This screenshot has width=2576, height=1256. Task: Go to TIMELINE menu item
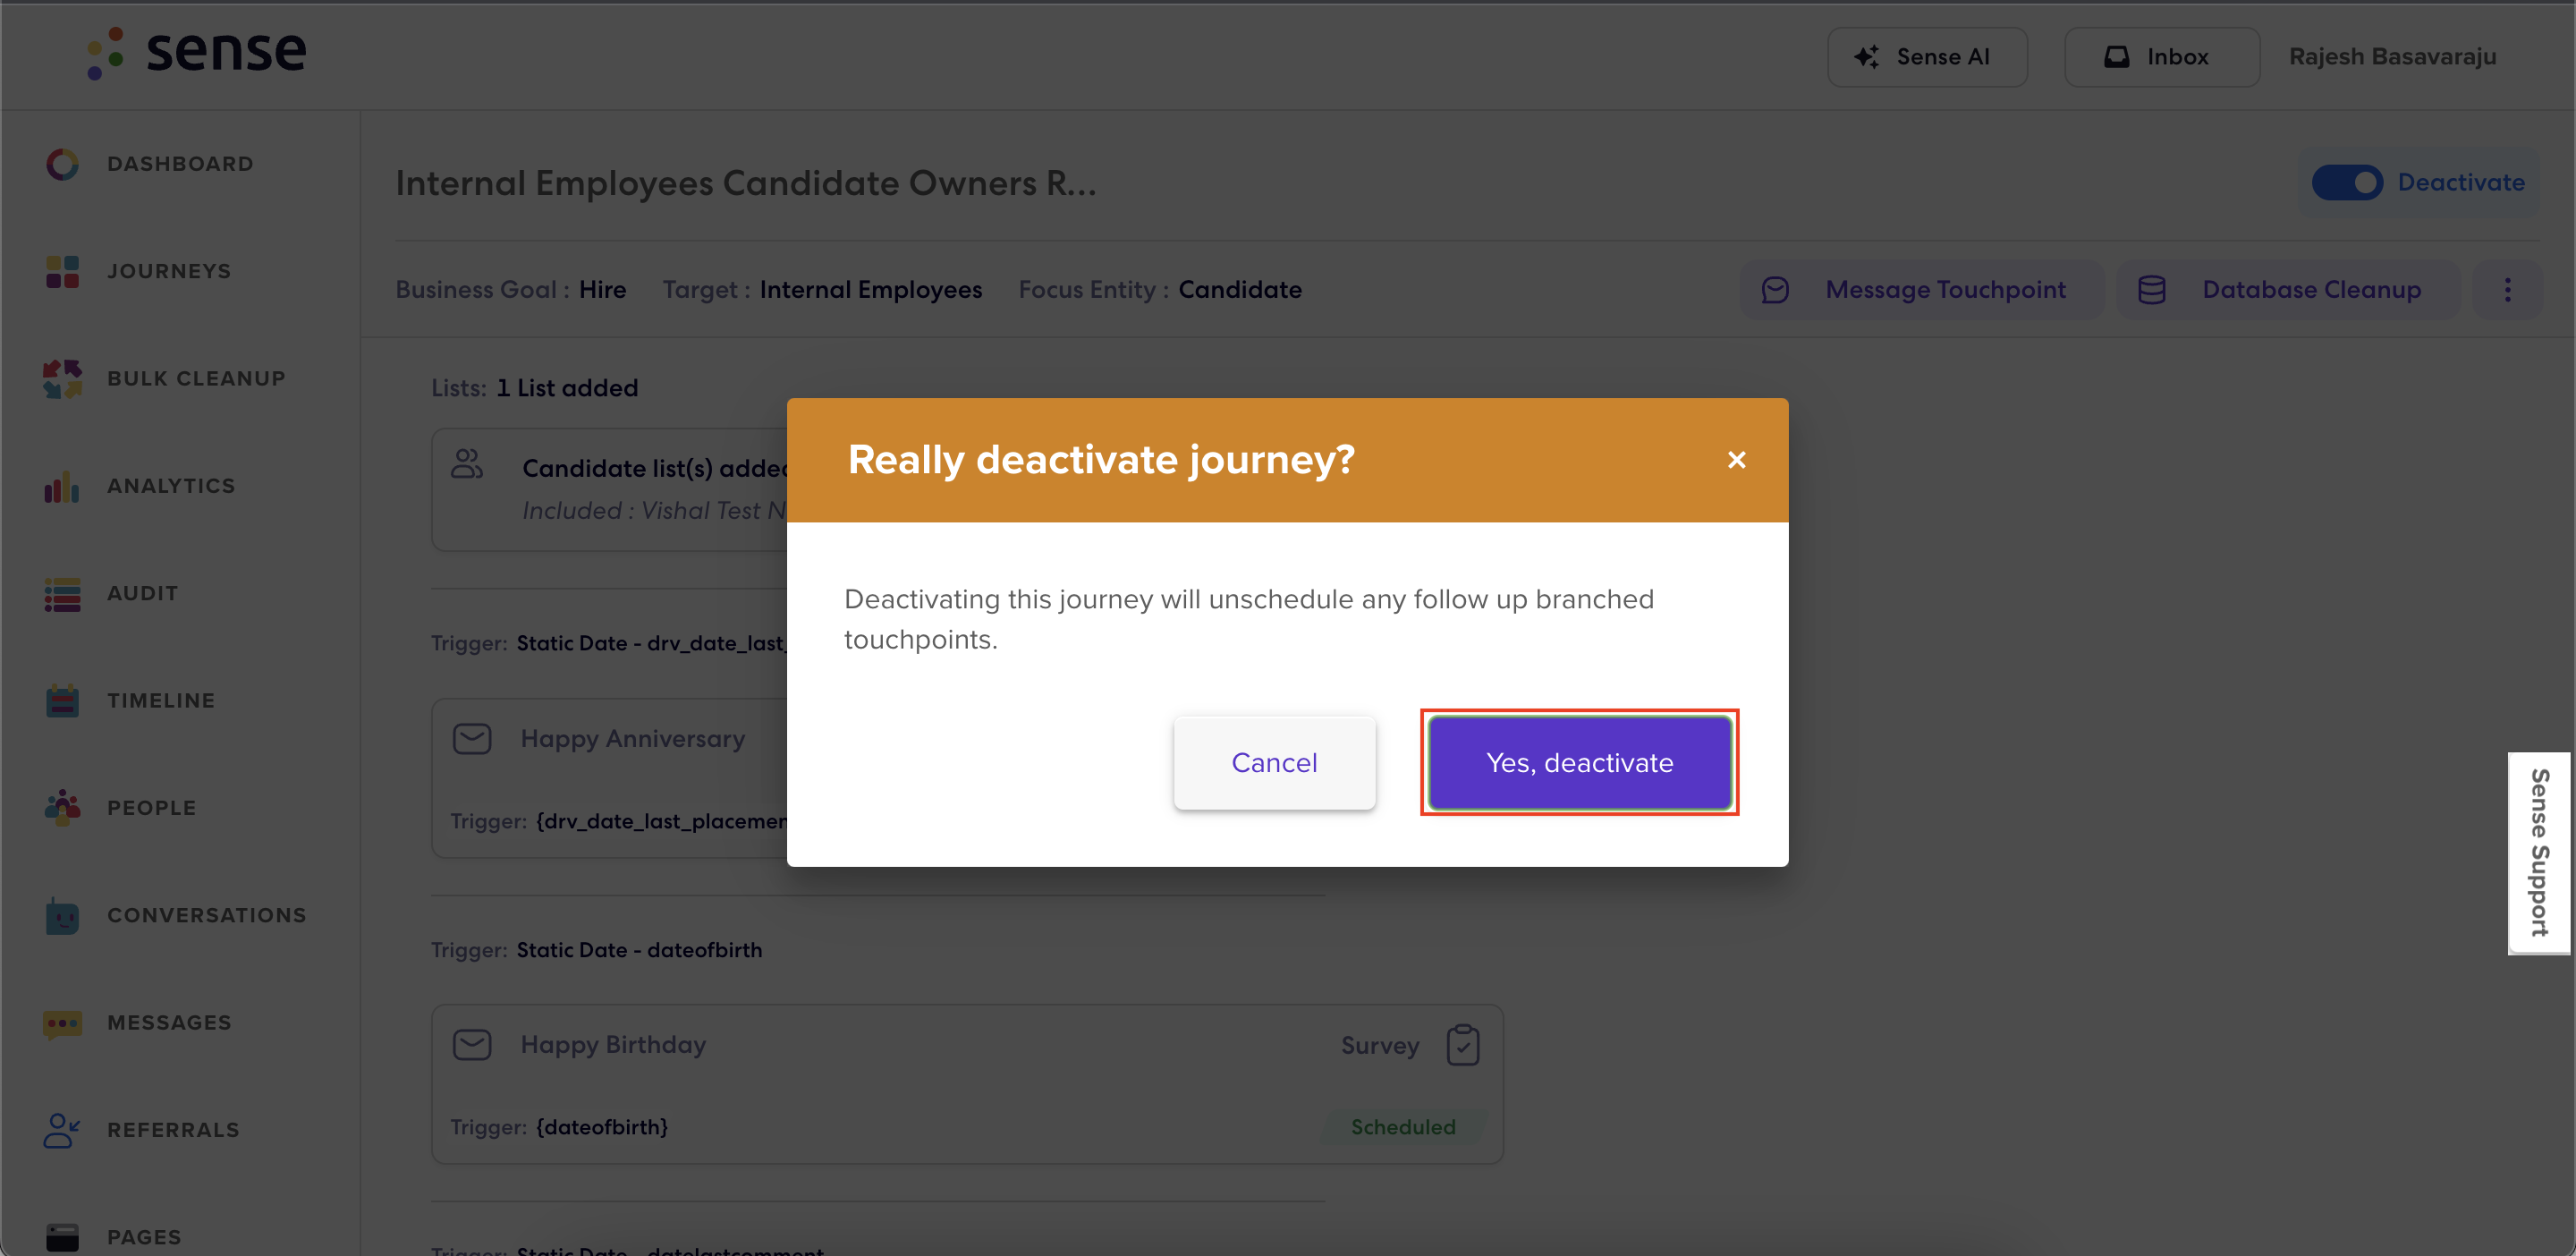(161, 700)
